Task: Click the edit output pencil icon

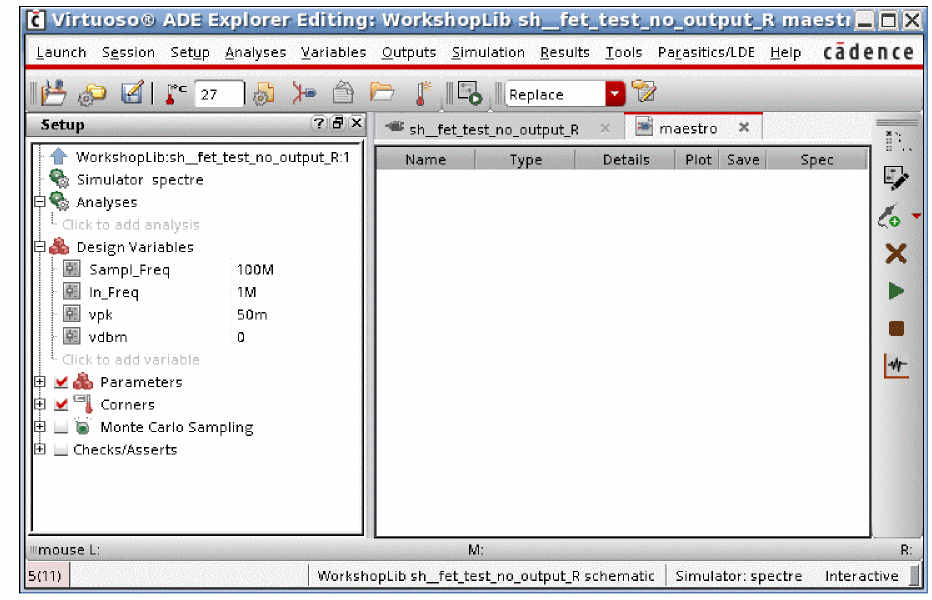Action: [x=896, y=178]
